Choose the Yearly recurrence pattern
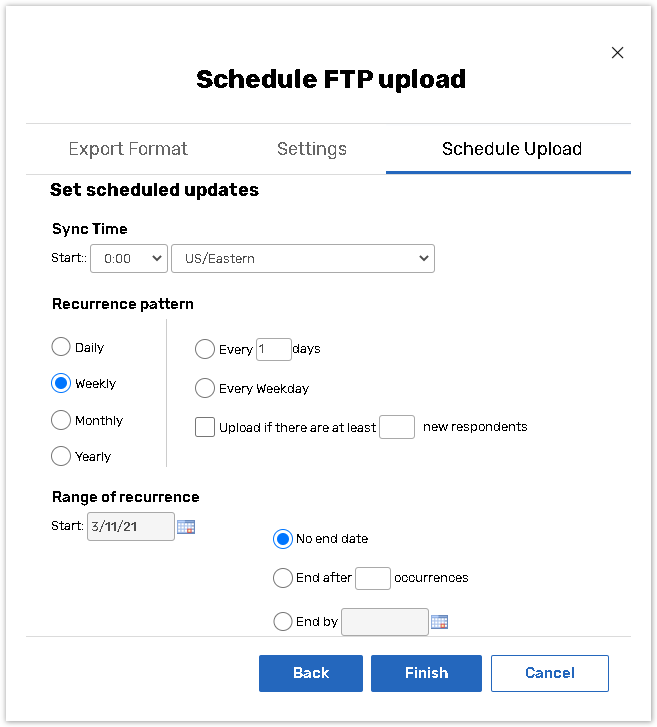The width and height of the screenshot is (657, 727). coord(61,457)
